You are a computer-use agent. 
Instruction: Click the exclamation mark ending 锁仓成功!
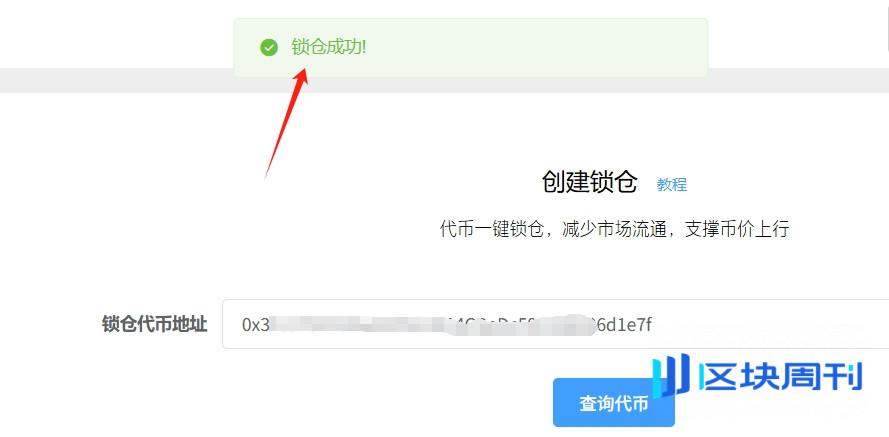coord(364,48)
